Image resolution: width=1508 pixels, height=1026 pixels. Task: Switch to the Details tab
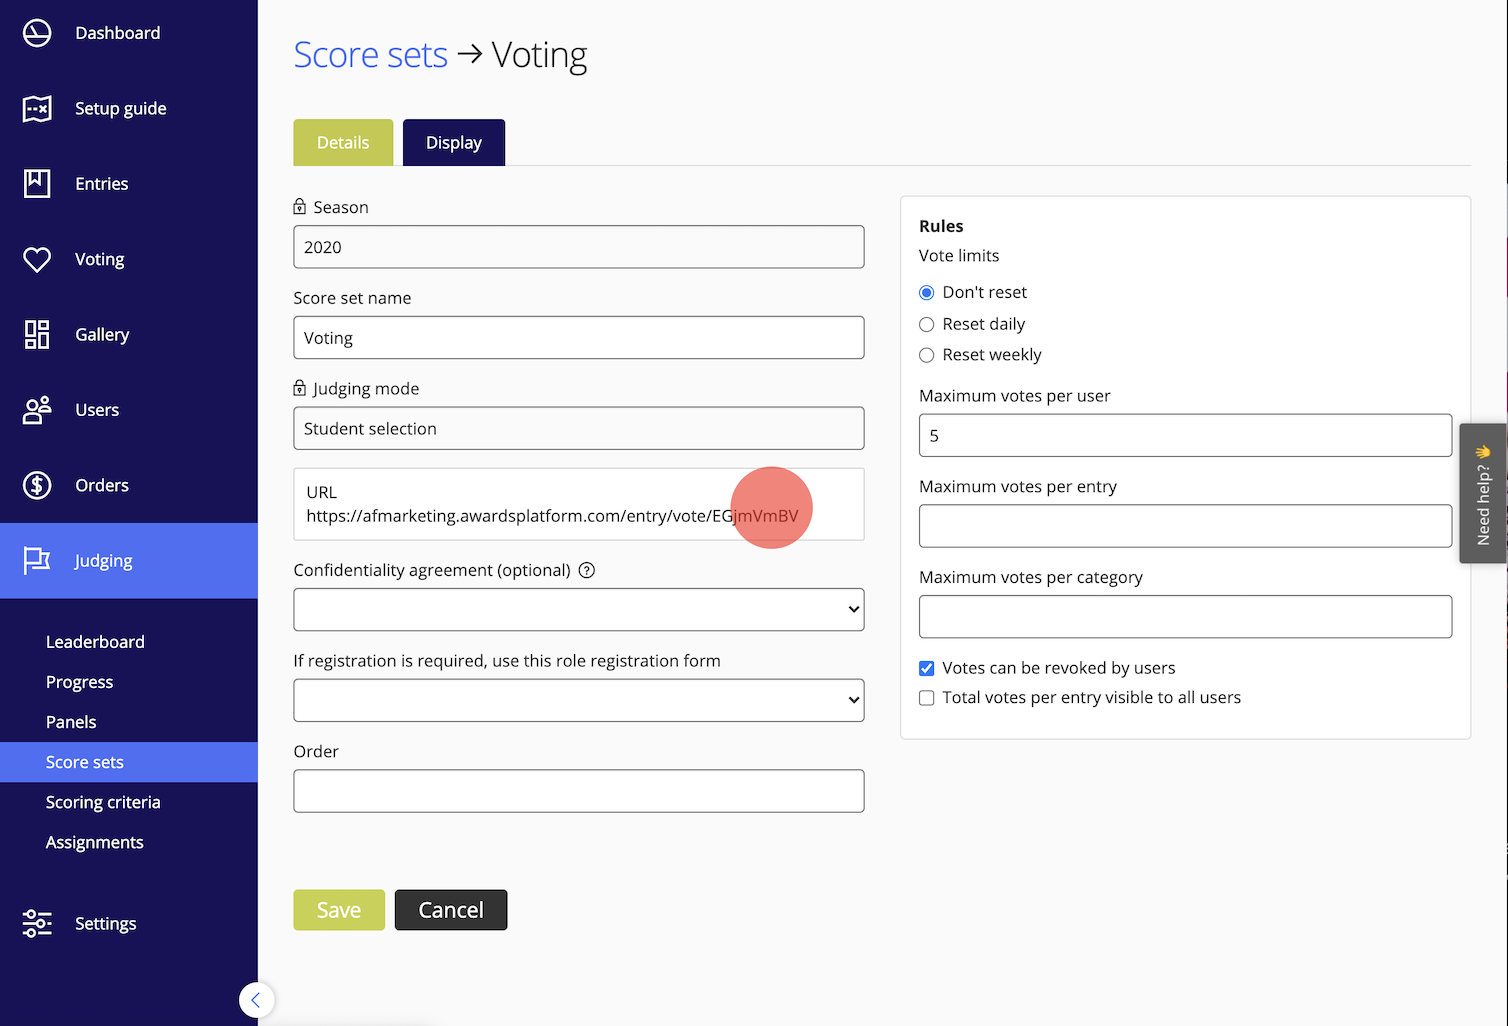coord(343,142)
